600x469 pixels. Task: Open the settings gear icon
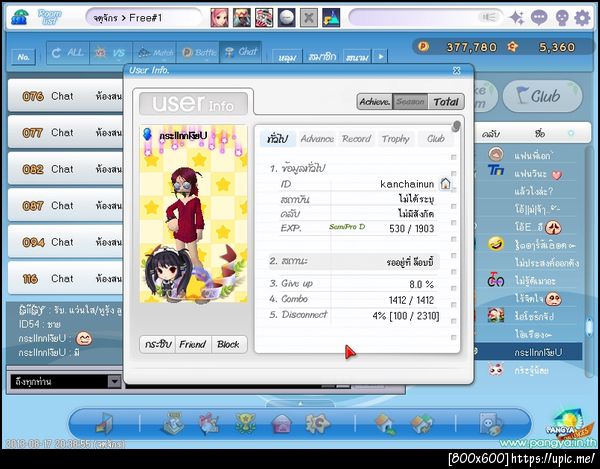click(x=582, y=18)
